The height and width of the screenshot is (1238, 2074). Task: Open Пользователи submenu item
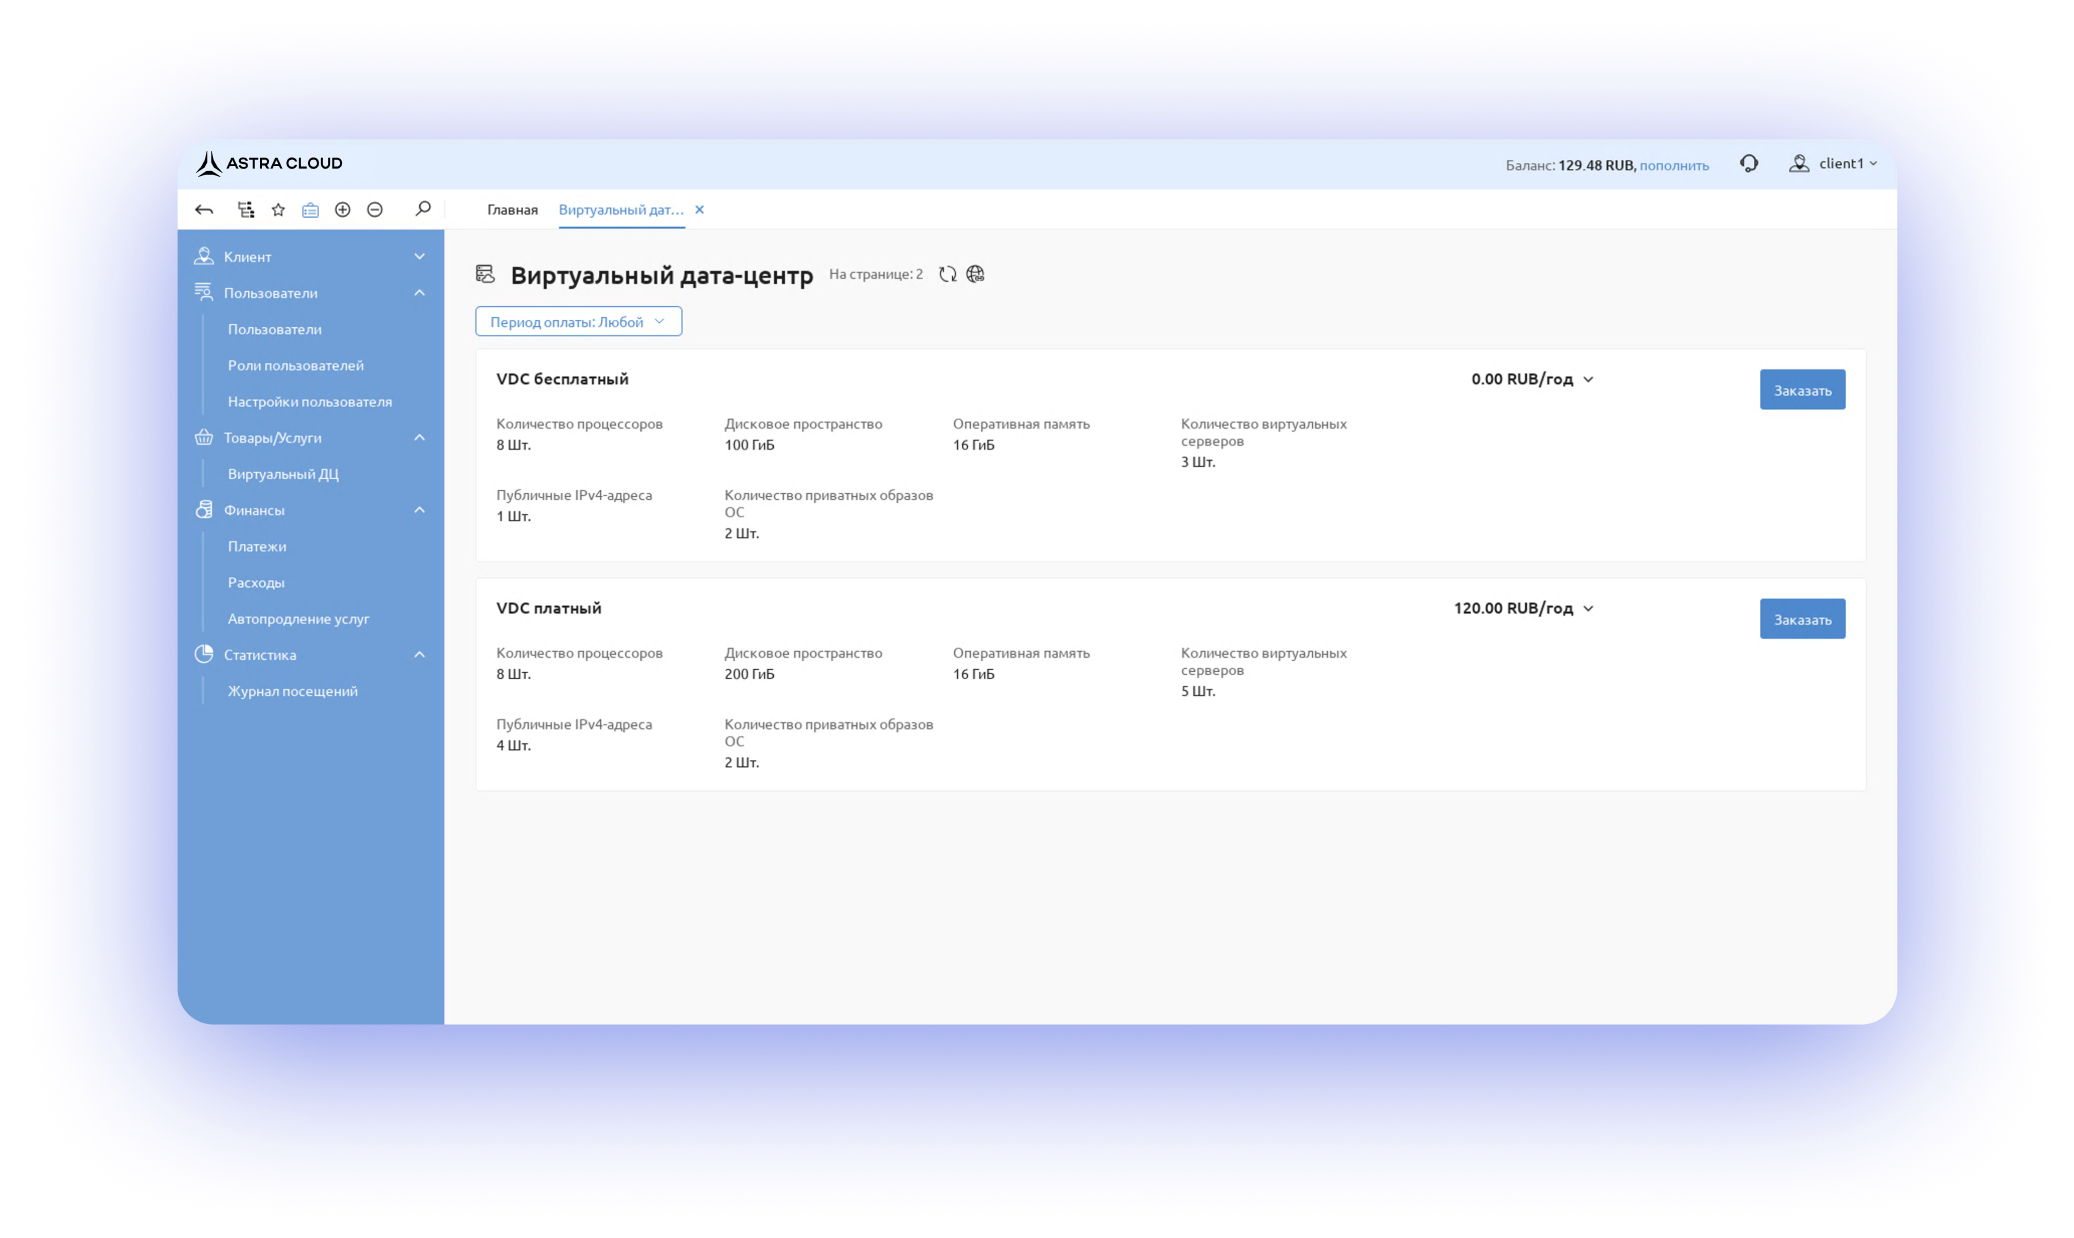(275, 329)
